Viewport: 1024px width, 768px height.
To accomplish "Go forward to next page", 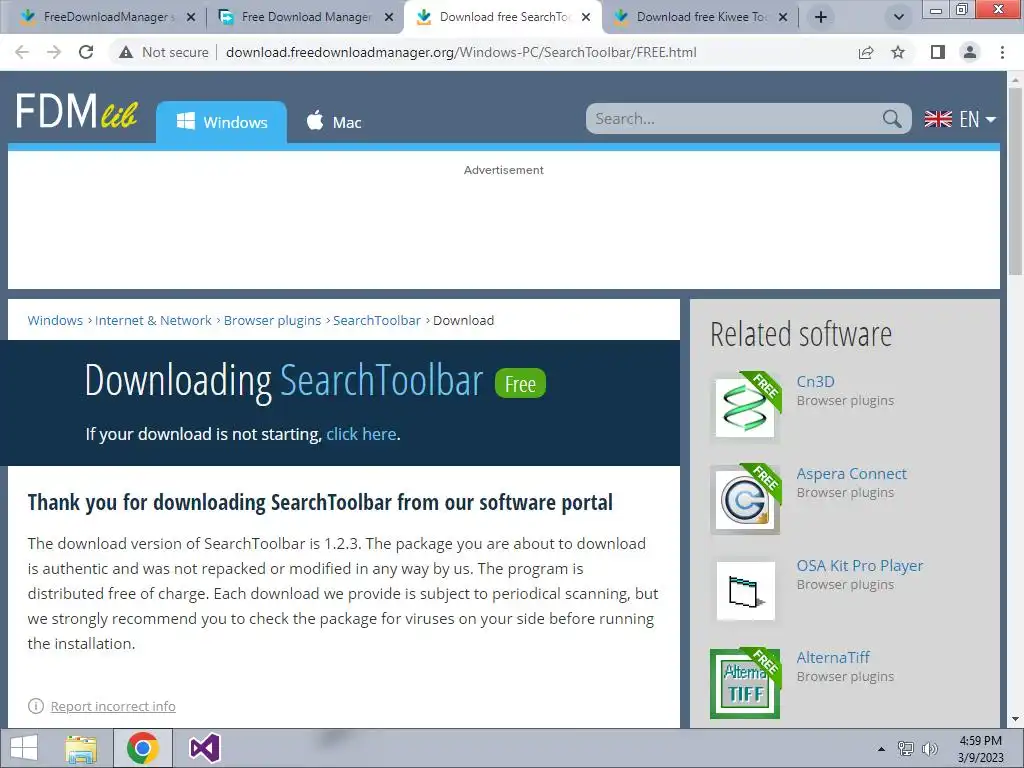I will [54, 52].
